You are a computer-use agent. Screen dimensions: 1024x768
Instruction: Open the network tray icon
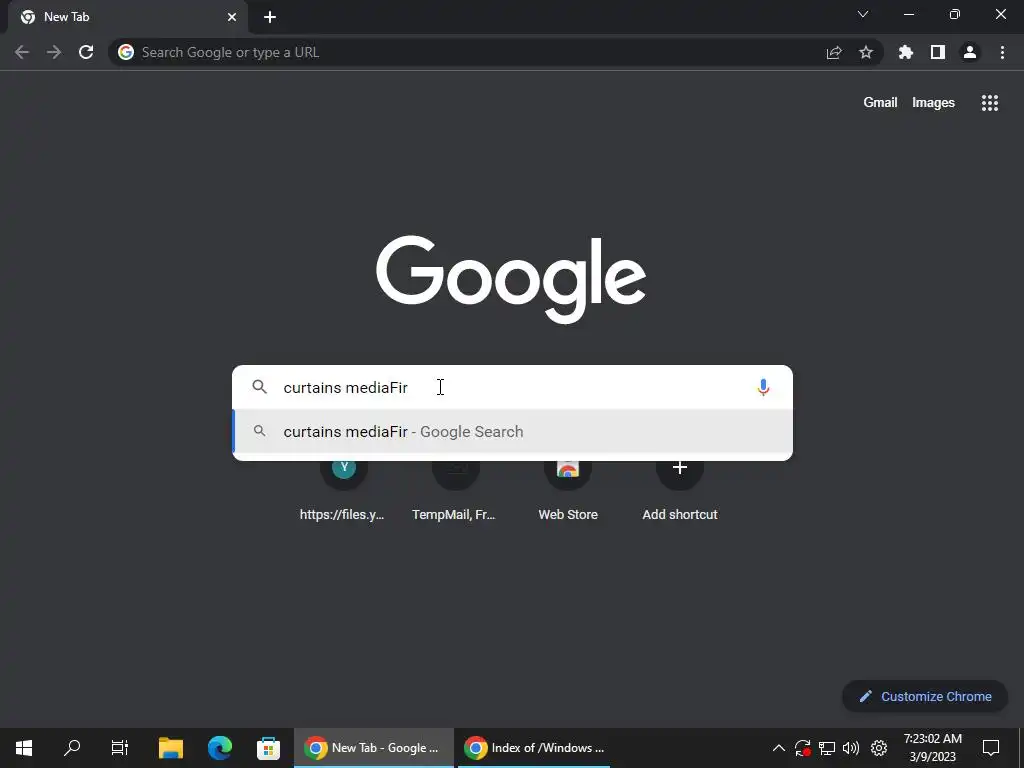[x=827, y=748]
